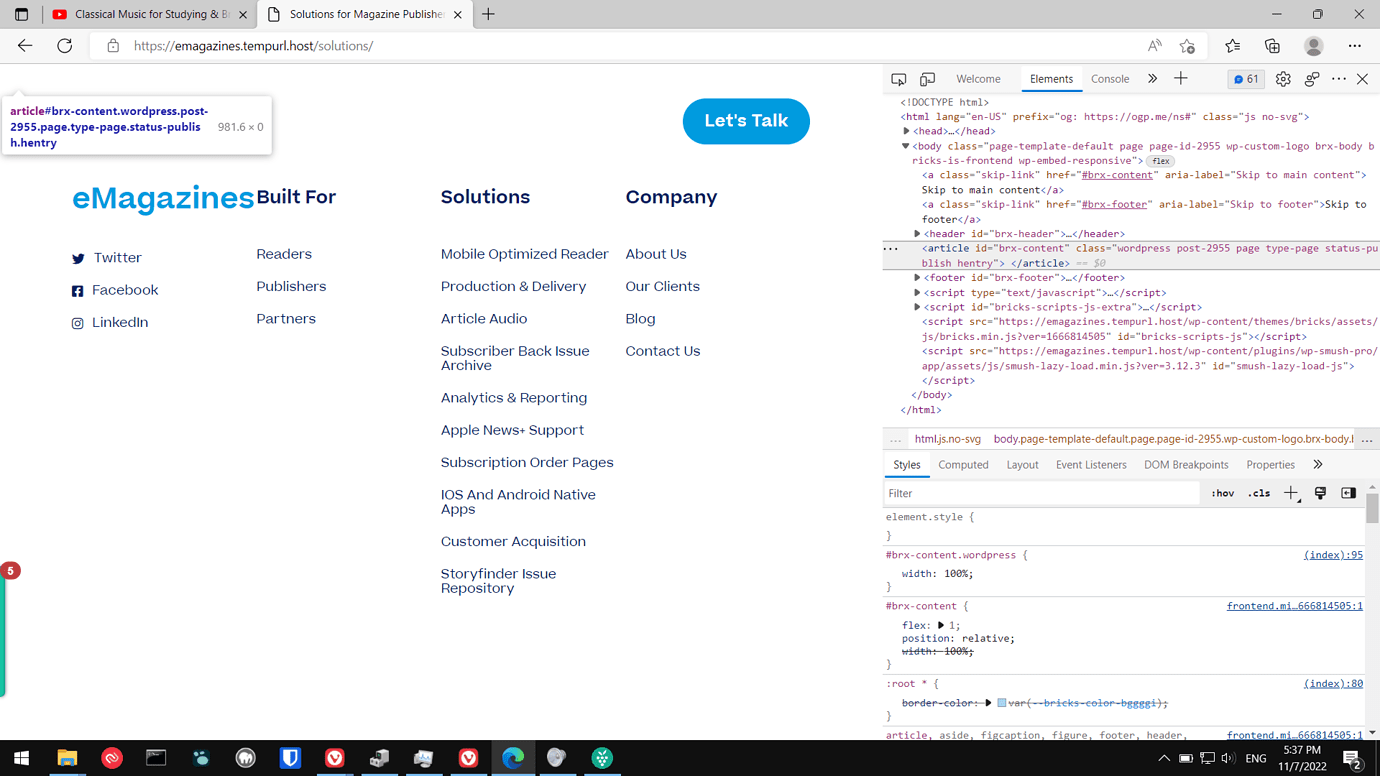This screenshot has height=776, width=1380.
Task: Click the flex badge on body element
Action: (1160, 161)
